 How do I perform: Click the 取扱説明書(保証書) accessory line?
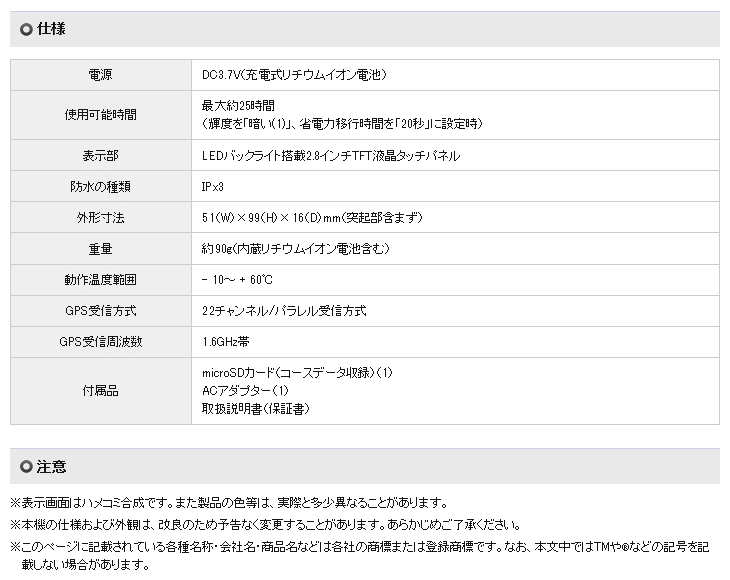click(255, 409)
